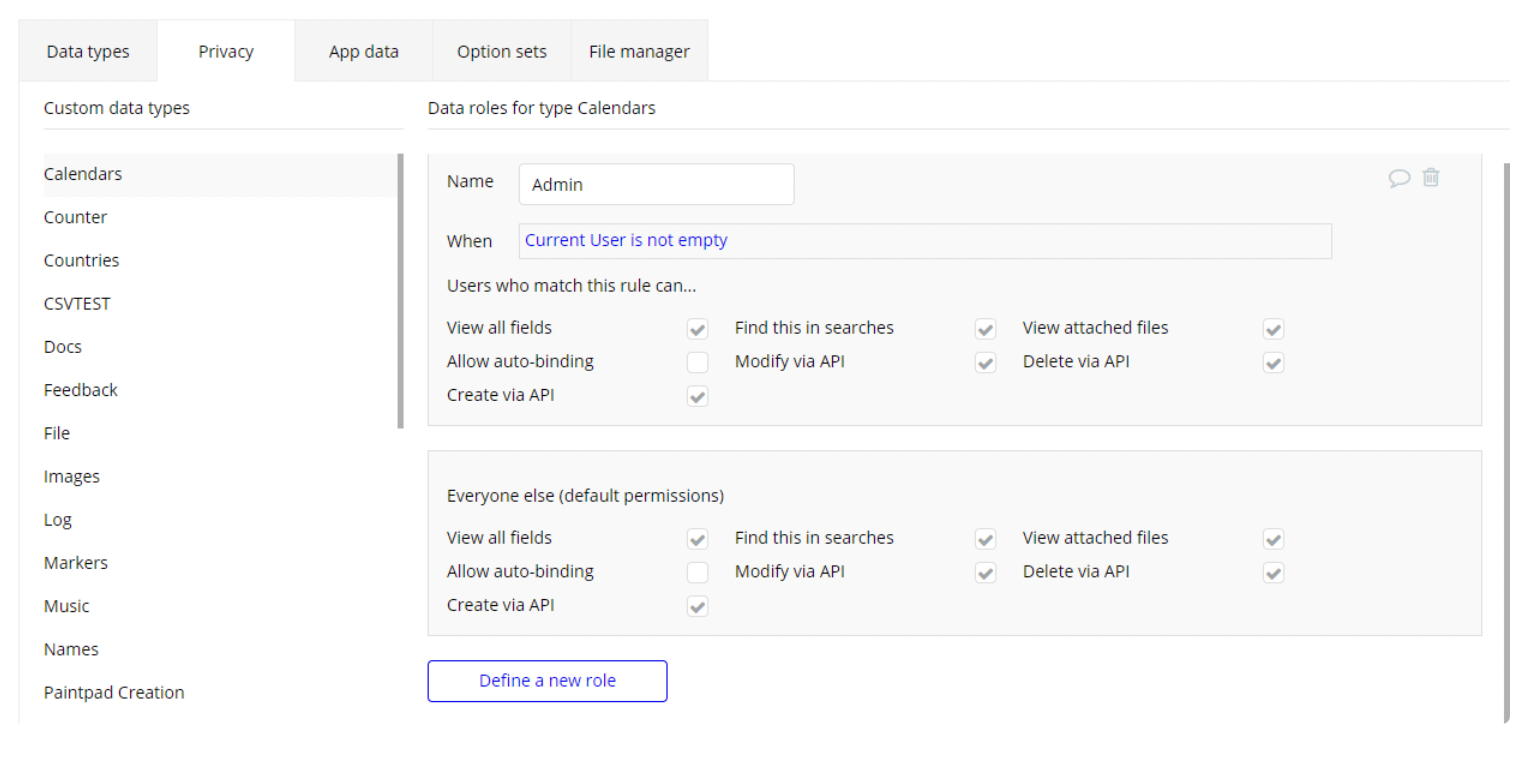Toggle Admin's Find this in searches checkbox
Screen dimensions: 1536x758
click(x=986, y=329)
